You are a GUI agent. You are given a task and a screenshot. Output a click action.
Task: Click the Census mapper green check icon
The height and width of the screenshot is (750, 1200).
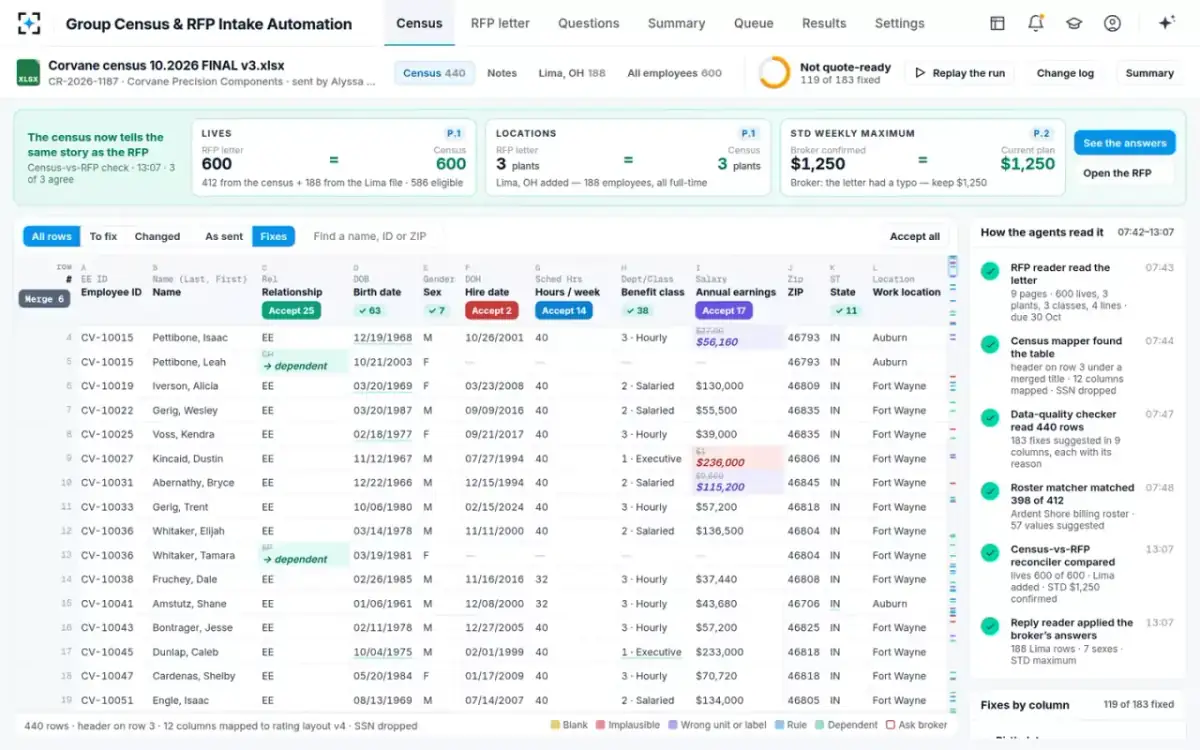coord(990,344)
